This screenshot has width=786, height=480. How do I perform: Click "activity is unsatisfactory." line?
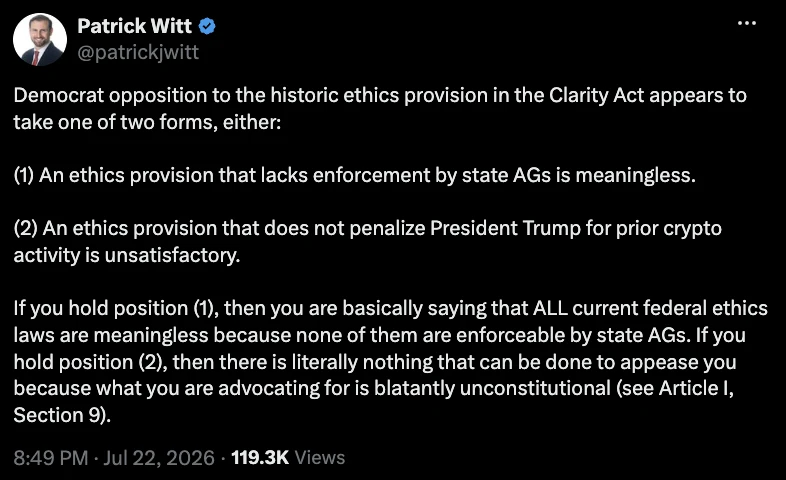127,255
